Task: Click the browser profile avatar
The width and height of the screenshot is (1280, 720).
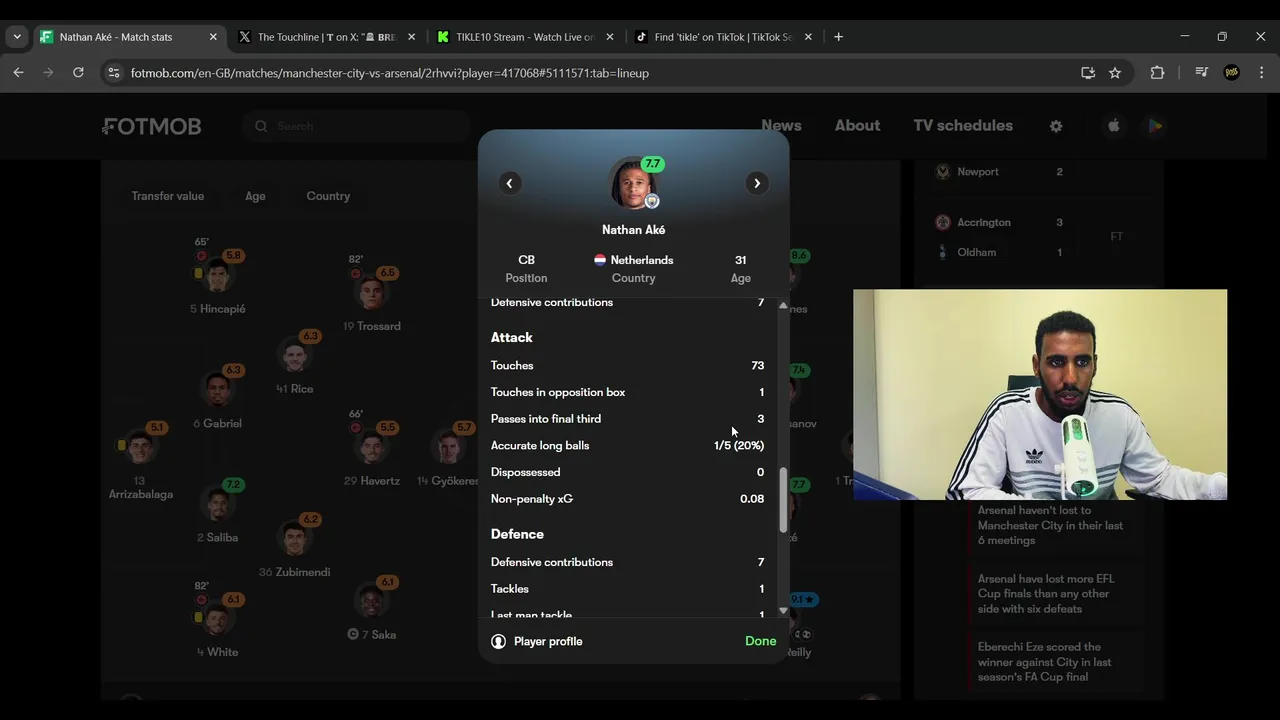Action: (1232, 73)
